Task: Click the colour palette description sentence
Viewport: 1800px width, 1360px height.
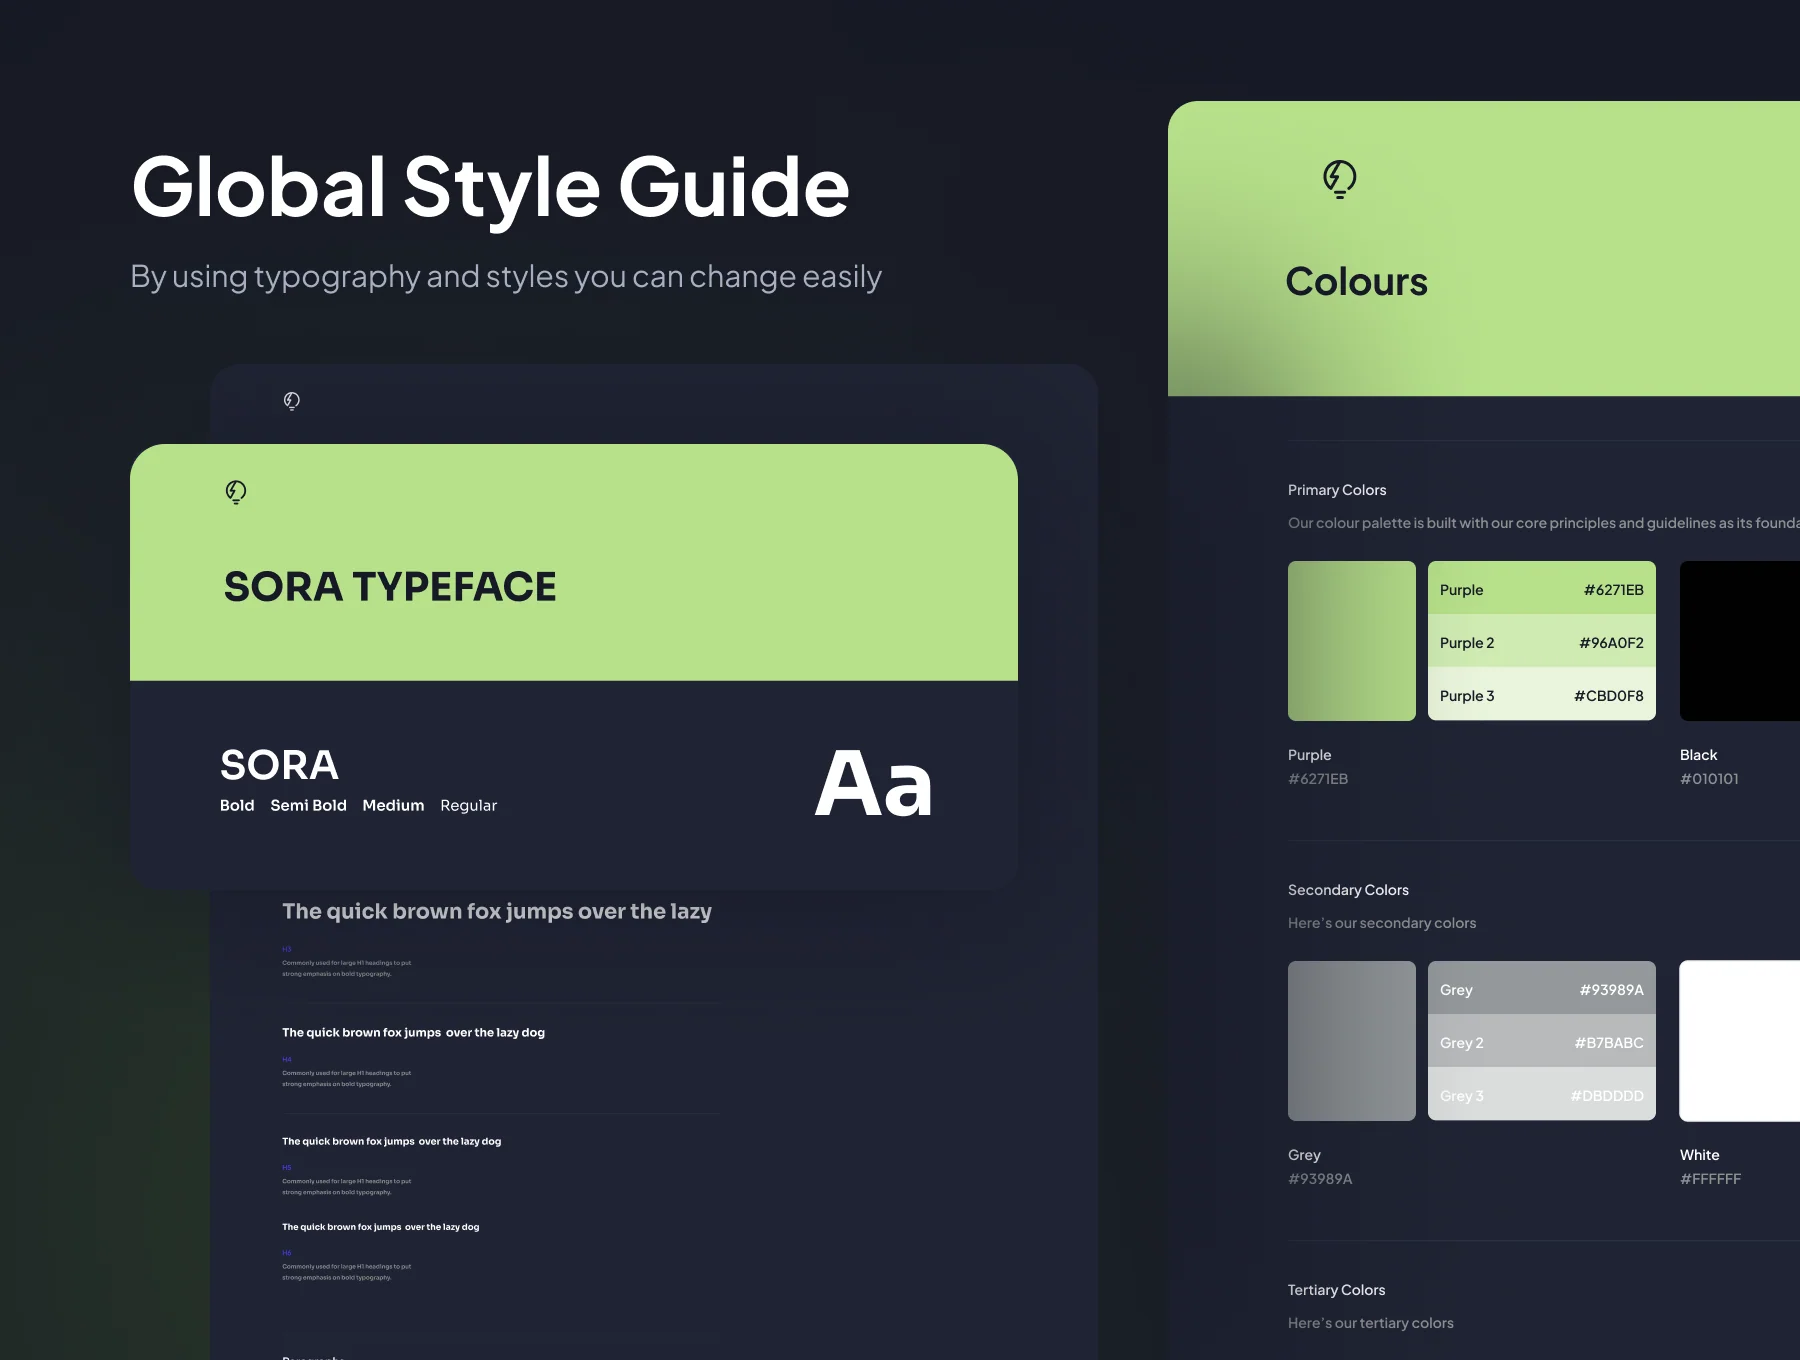Action: [x=1544, y=523]
